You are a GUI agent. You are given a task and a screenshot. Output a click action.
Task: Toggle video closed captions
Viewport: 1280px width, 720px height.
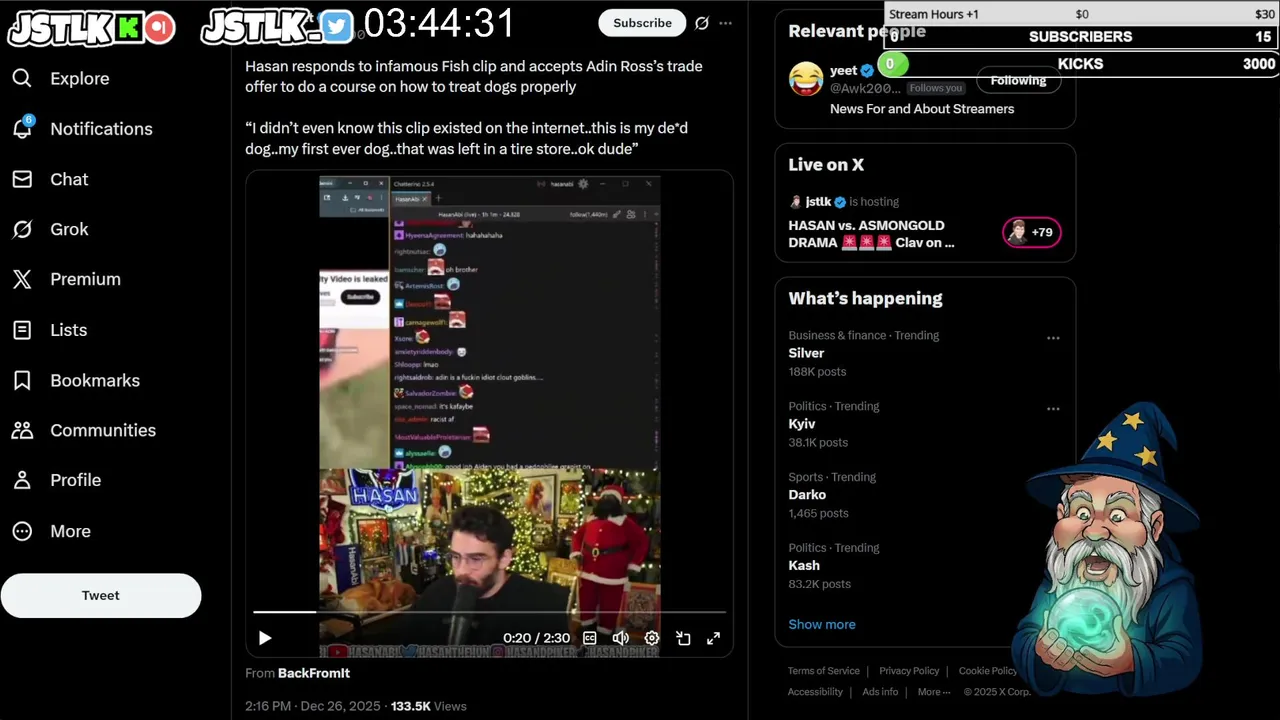point(590,638)
